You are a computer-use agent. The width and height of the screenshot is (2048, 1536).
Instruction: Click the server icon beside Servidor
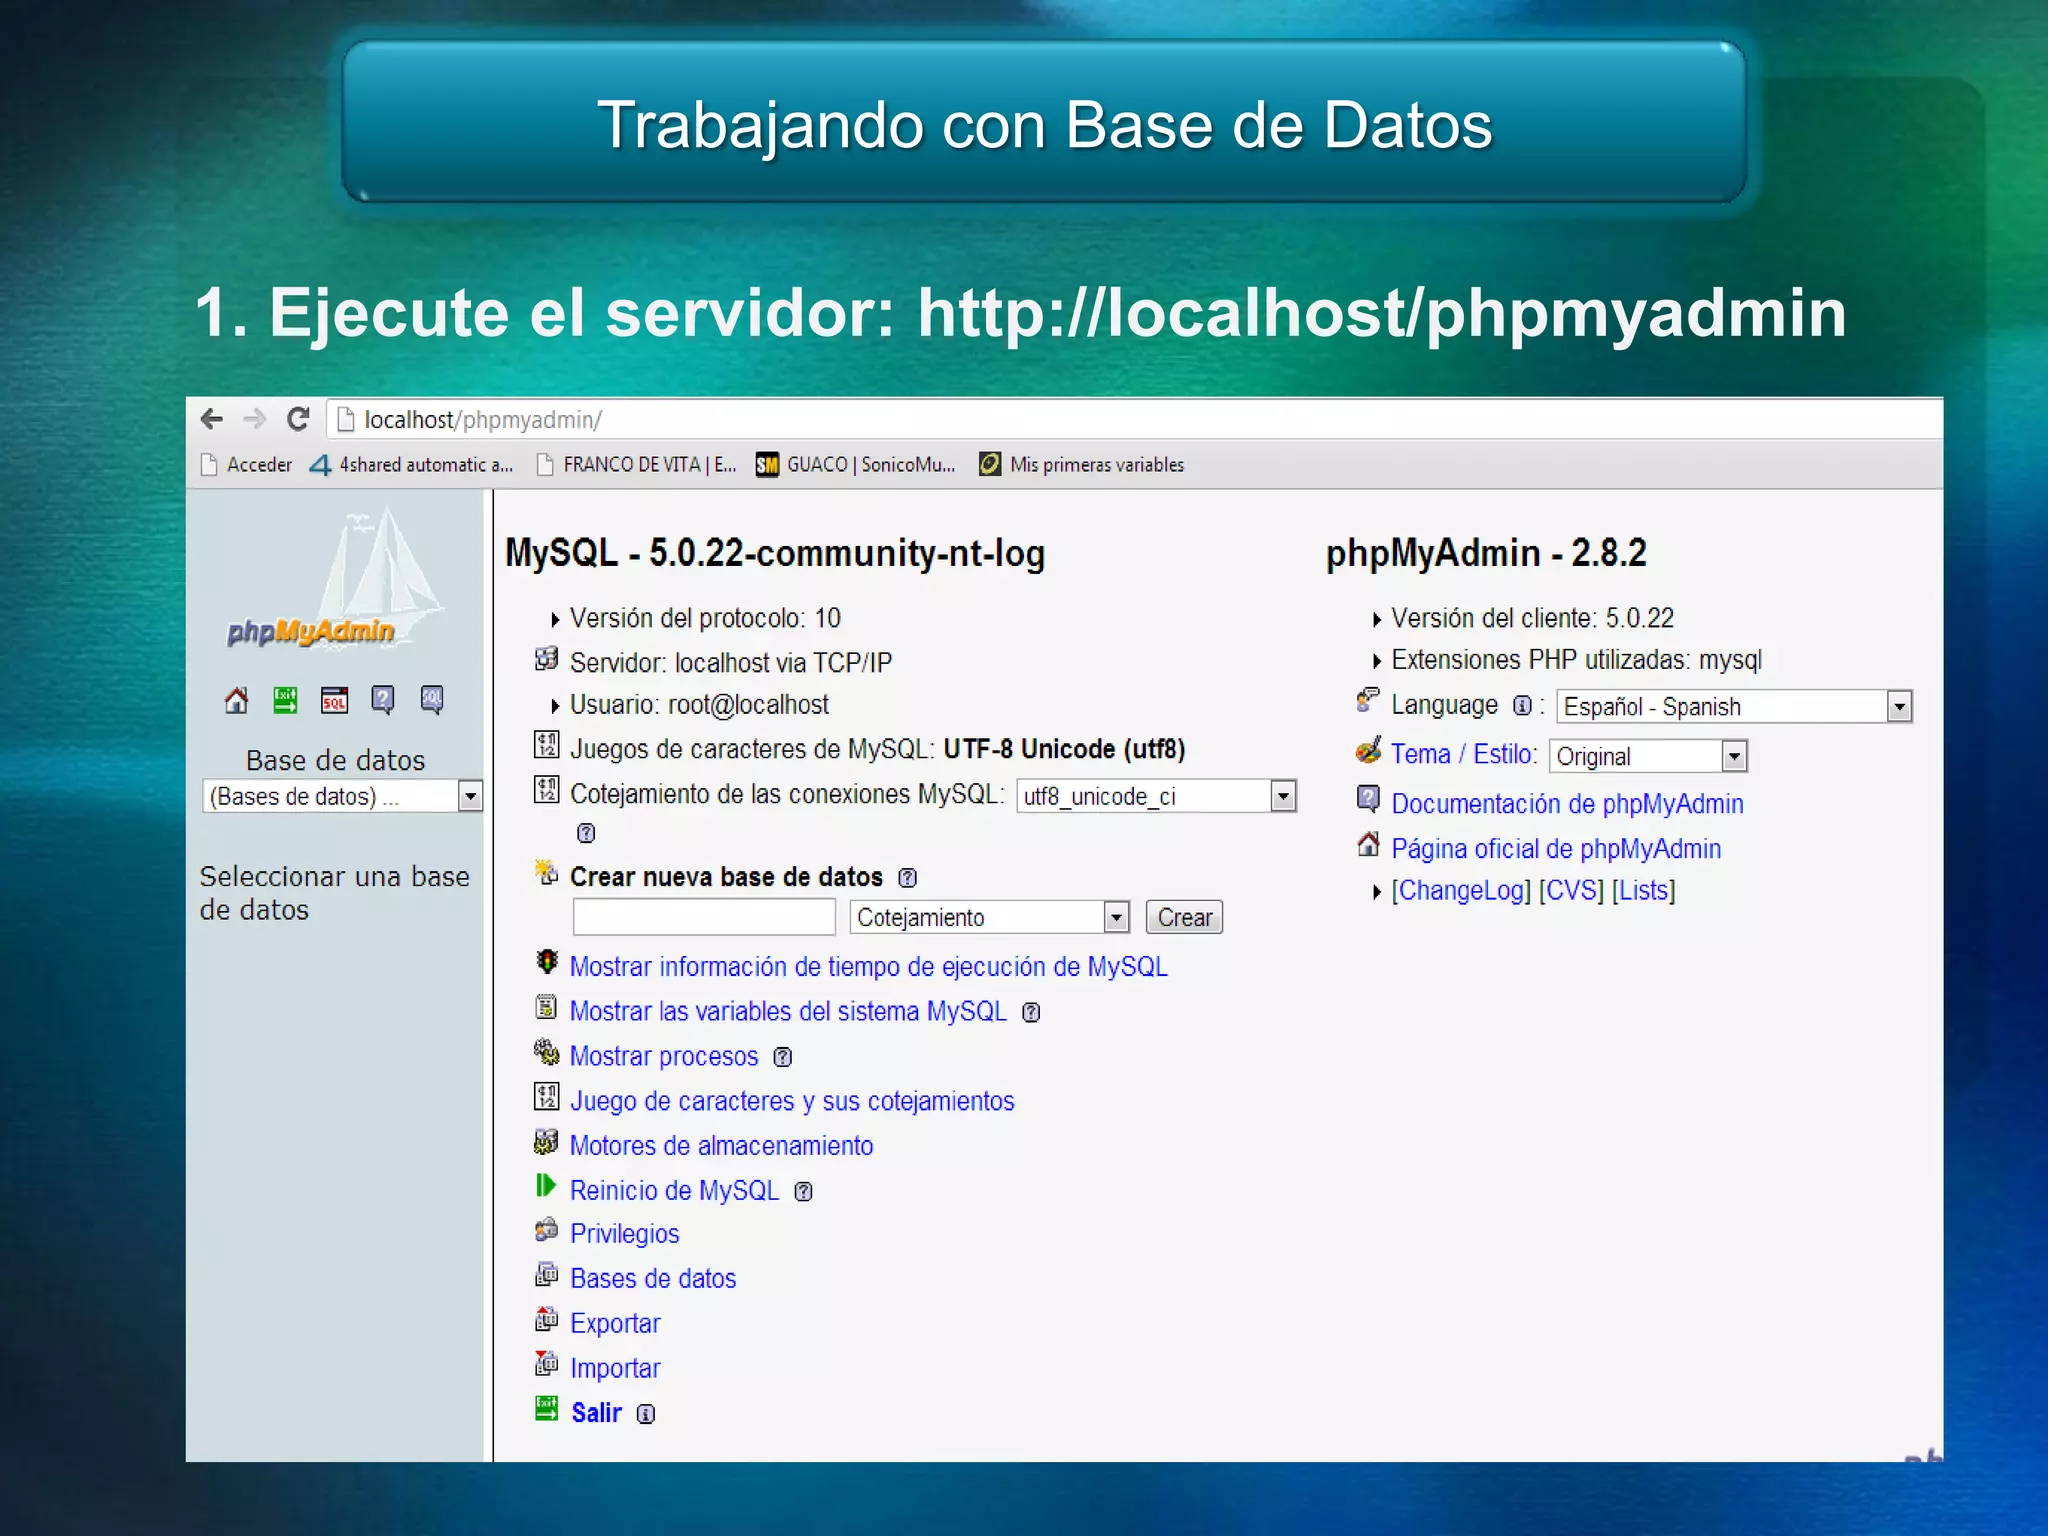(547, 658)
